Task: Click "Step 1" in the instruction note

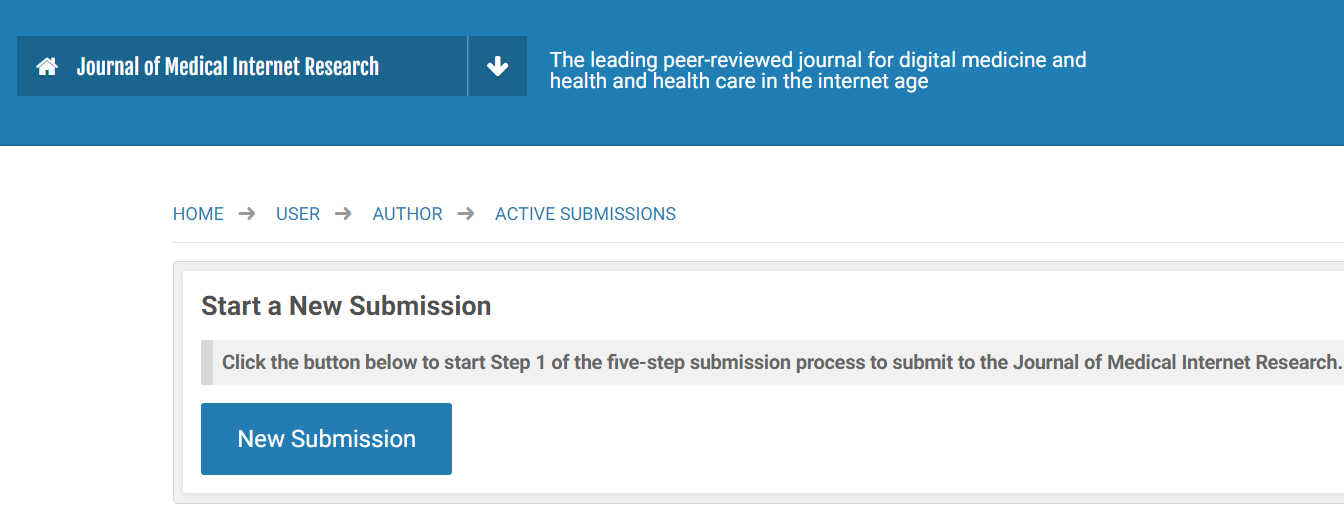Action: pos(518,362)
